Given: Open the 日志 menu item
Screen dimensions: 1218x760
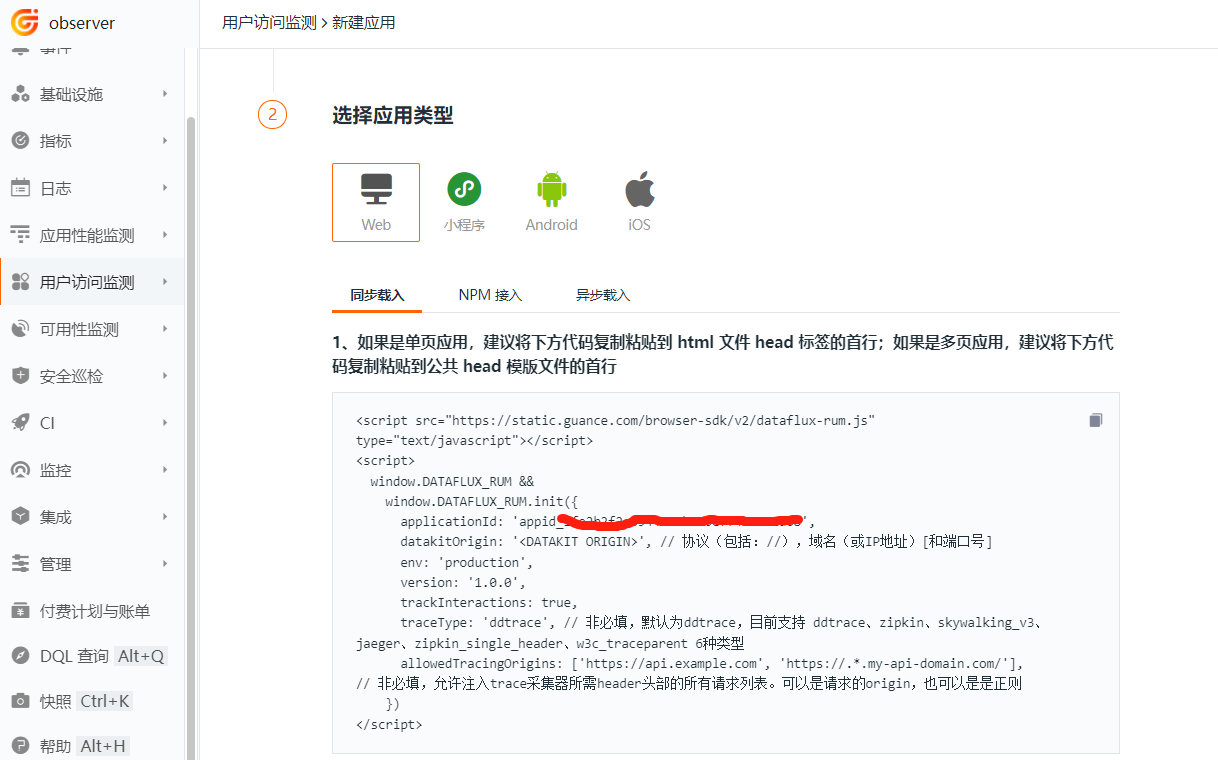Looking at the screenshot, I should tap(92, 188).
